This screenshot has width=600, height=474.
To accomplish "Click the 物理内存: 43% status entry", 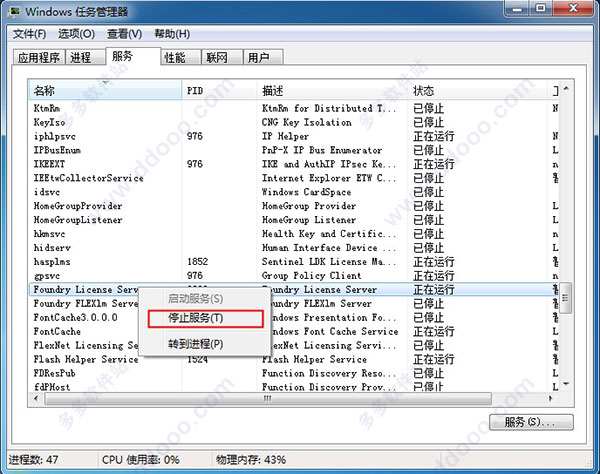I will 251,459.
